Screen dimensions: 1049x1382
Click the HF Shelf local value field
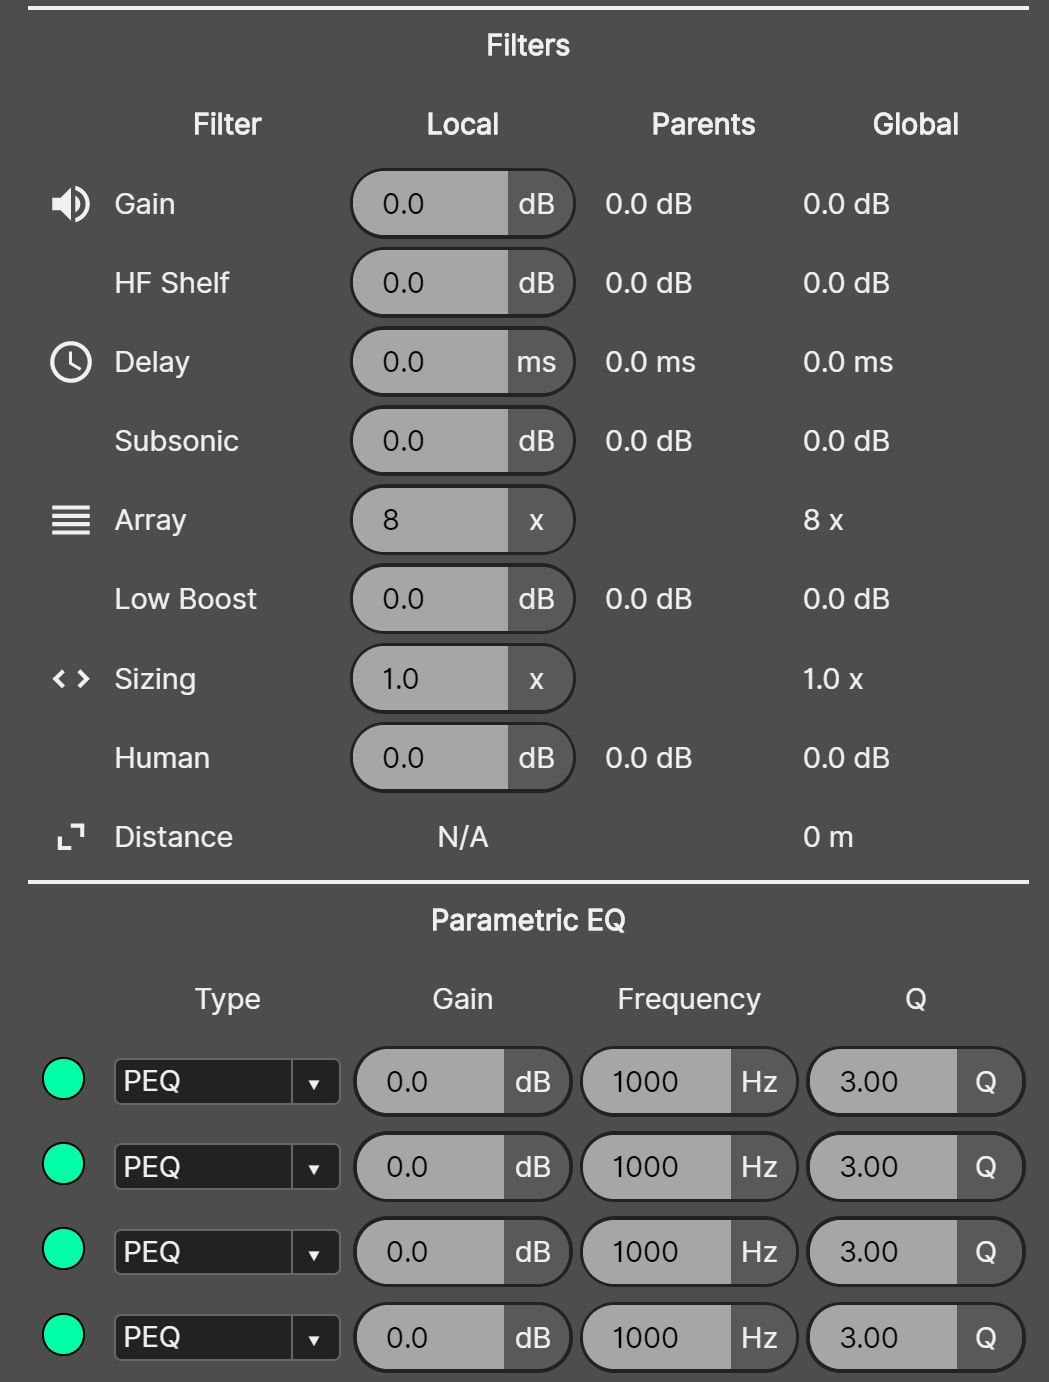coord(432,283)
